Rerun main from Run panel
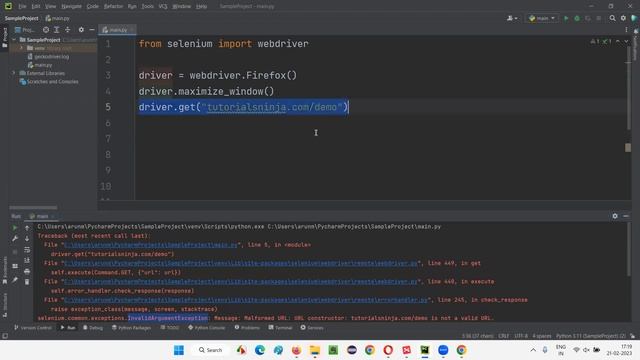The image size is (640, 360). pos(15,228)
